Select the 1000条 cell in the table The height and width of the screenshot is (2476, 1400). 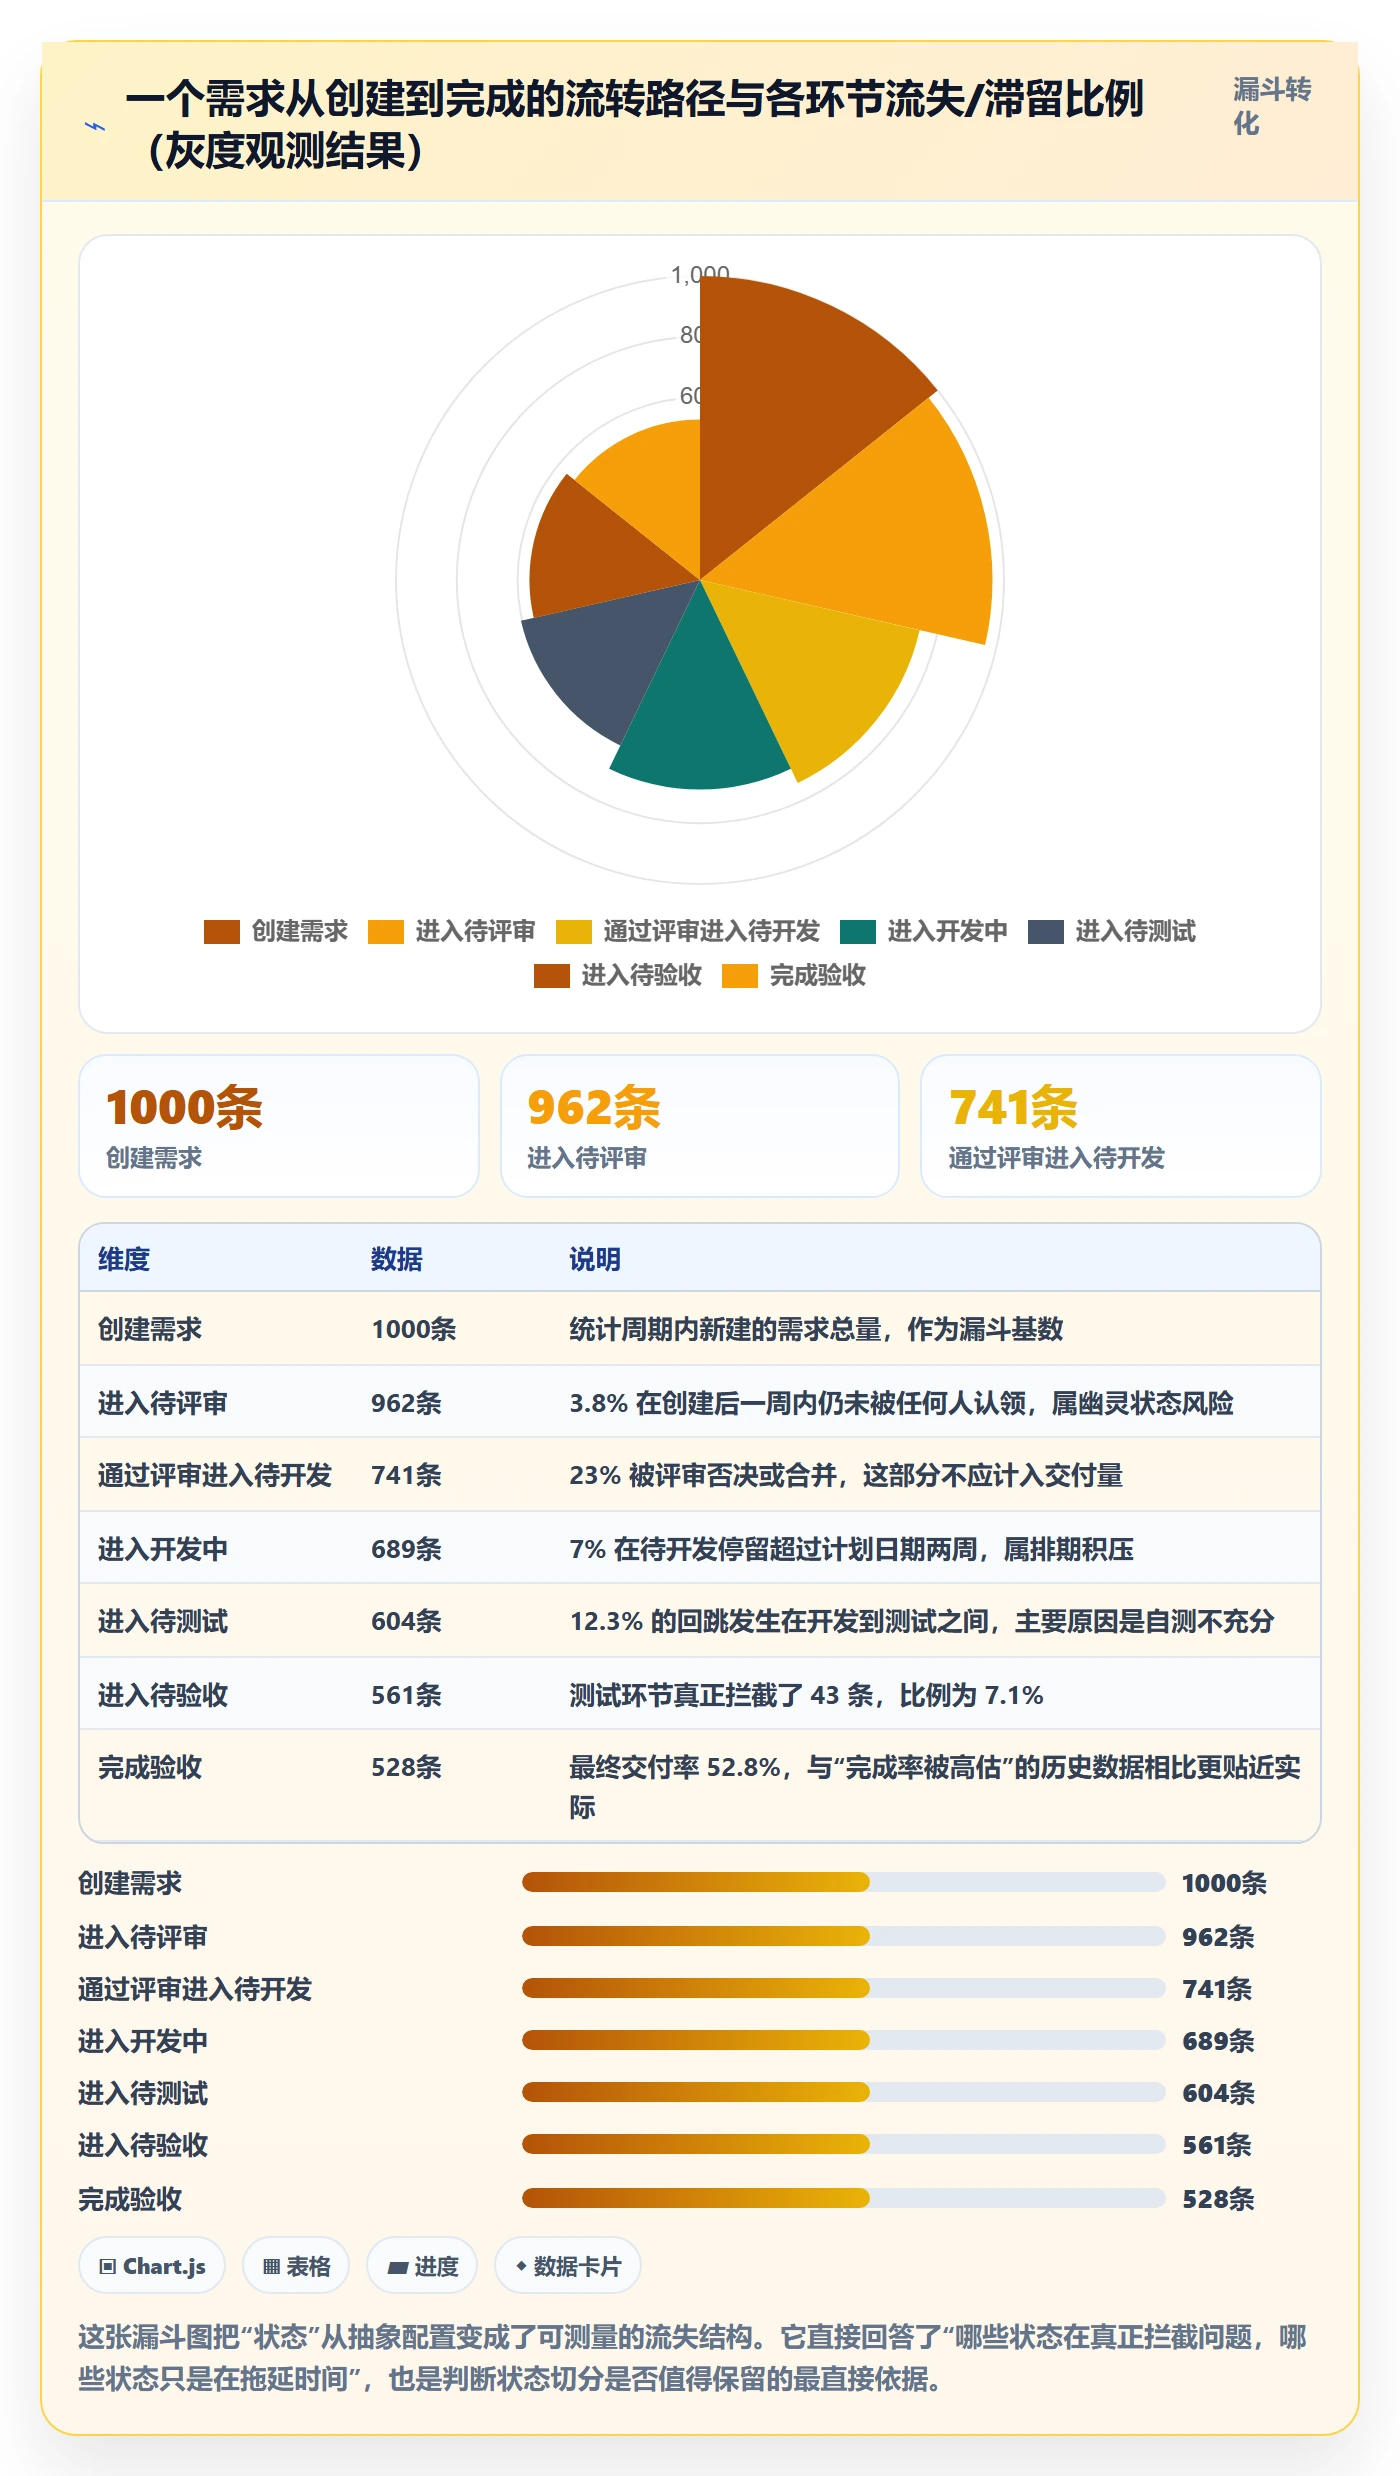pyautogui.click(x=414, y=1329)
